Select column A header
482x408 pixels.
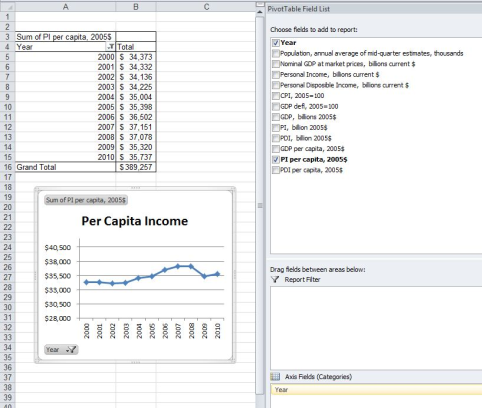(66, 7)
